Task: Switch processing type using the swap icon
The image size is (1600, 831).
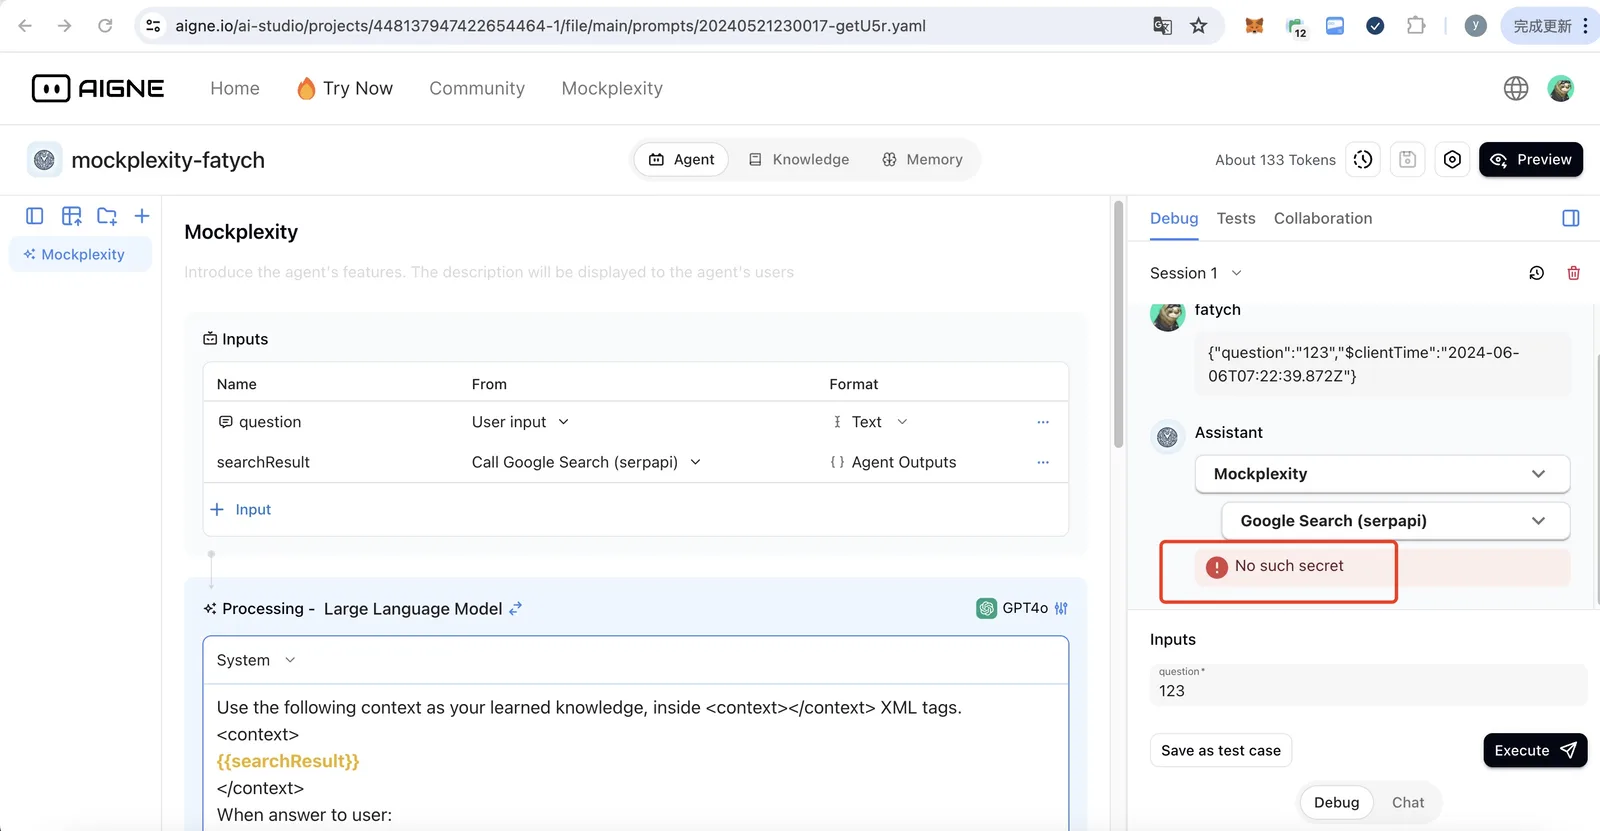Action: pyautogui.click(x=515, y=608)
